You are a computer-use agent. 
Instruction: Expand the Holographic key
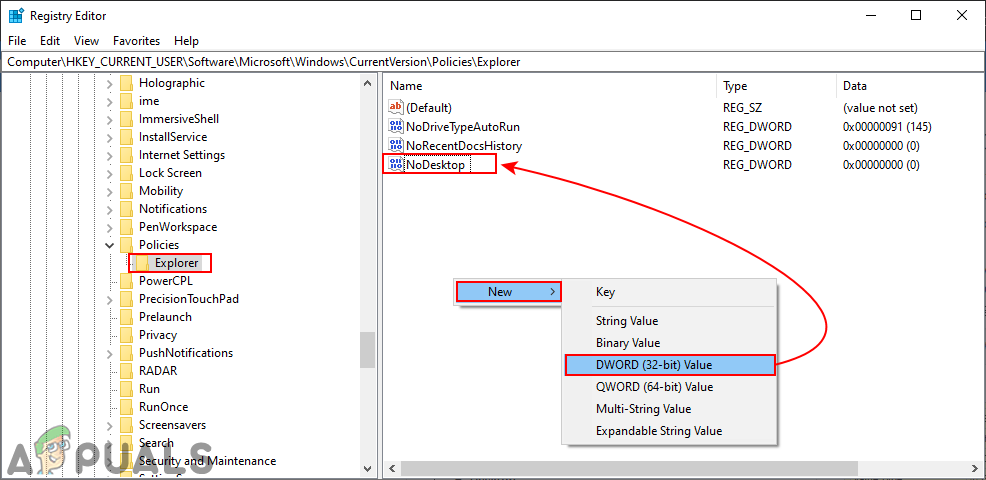[x=109, y=83]
